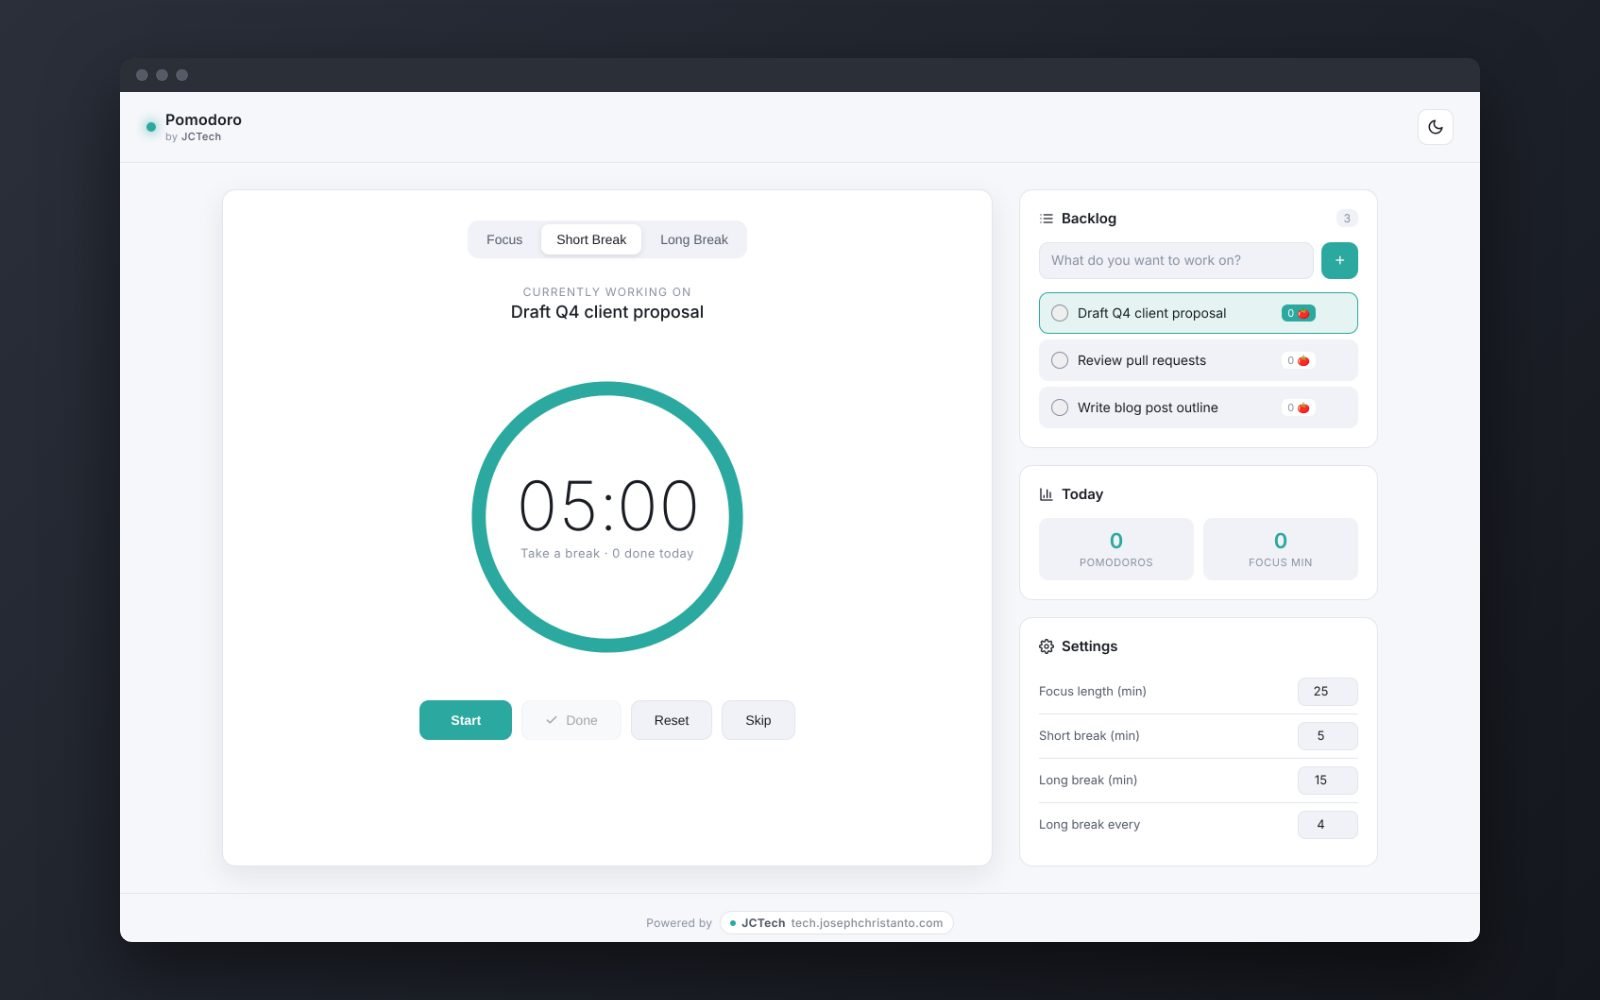Click the backlog count badge showing 3
This screenshot has width=1600, height=1000.
[x=1347, y=218]
